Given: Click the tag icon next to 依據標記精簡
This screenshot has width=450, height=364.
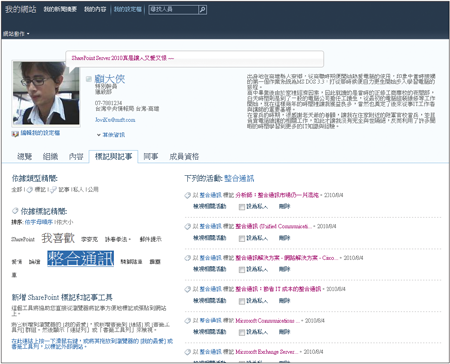Looking at the screenshot, I should 15,211.
